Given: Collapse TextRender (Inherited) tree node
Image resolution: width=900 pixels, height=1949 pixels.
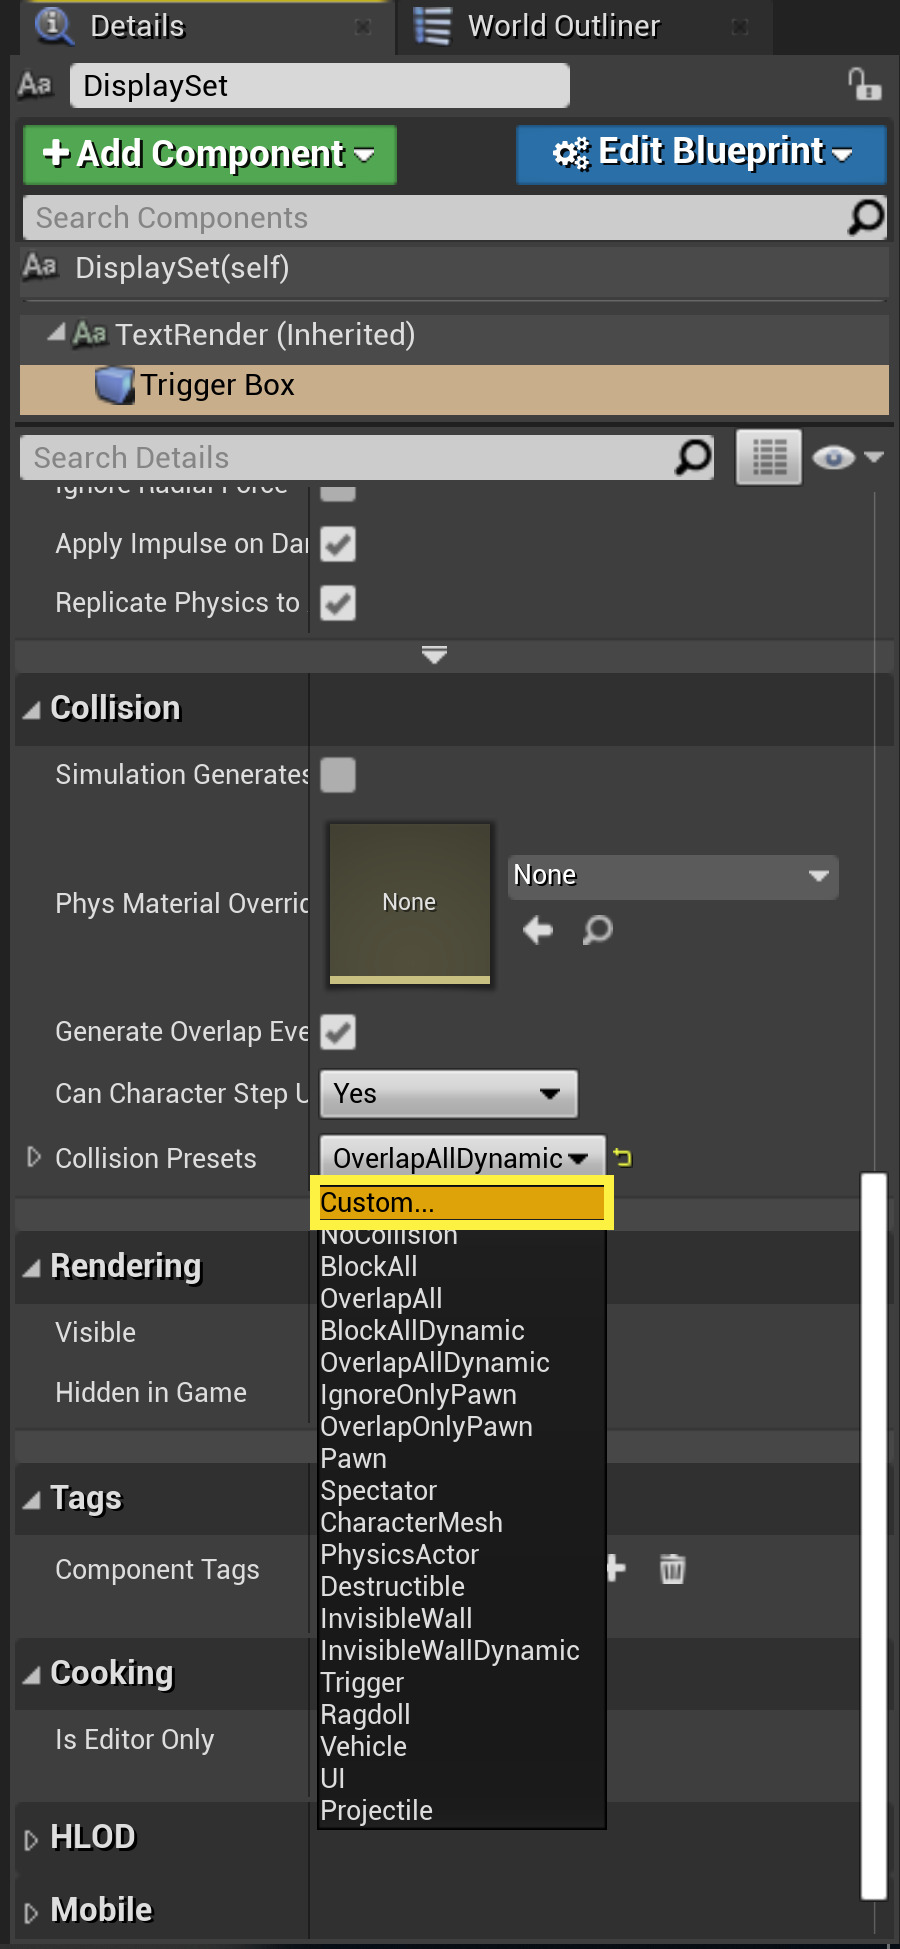Looking at the screenshot, I should click(57, 331).
